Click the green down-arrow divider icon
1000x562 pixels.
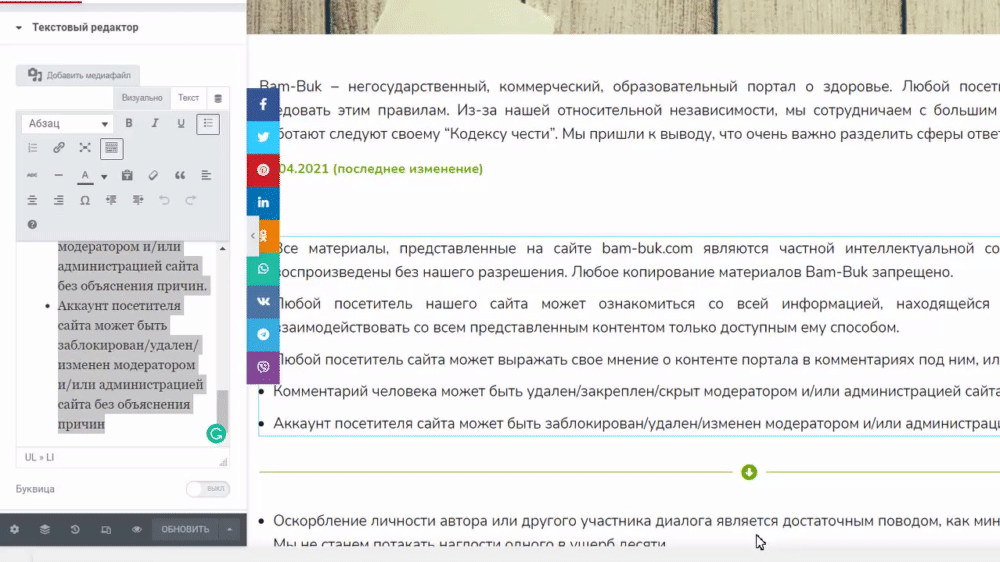pos(749,472)
